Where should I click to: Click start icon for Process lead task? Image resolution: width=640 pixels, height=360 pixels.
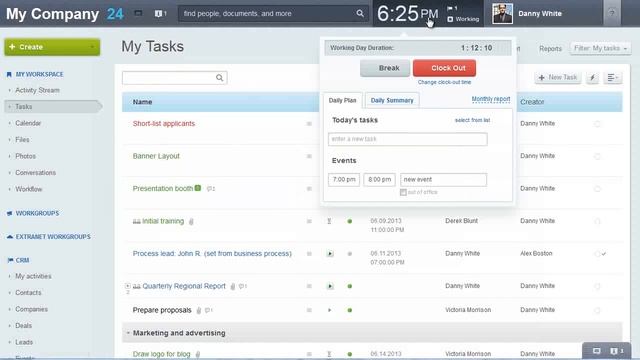click(x=330, y=254)
